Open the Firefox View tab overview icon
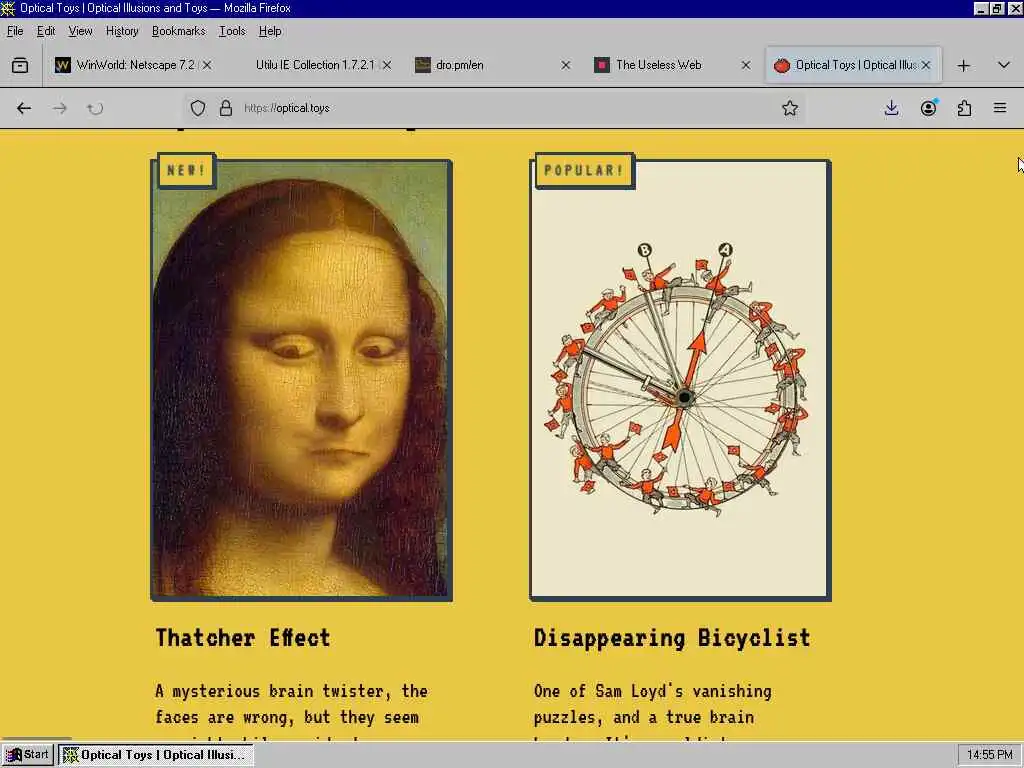This screenshot has width=1024, height=768. 20,65
